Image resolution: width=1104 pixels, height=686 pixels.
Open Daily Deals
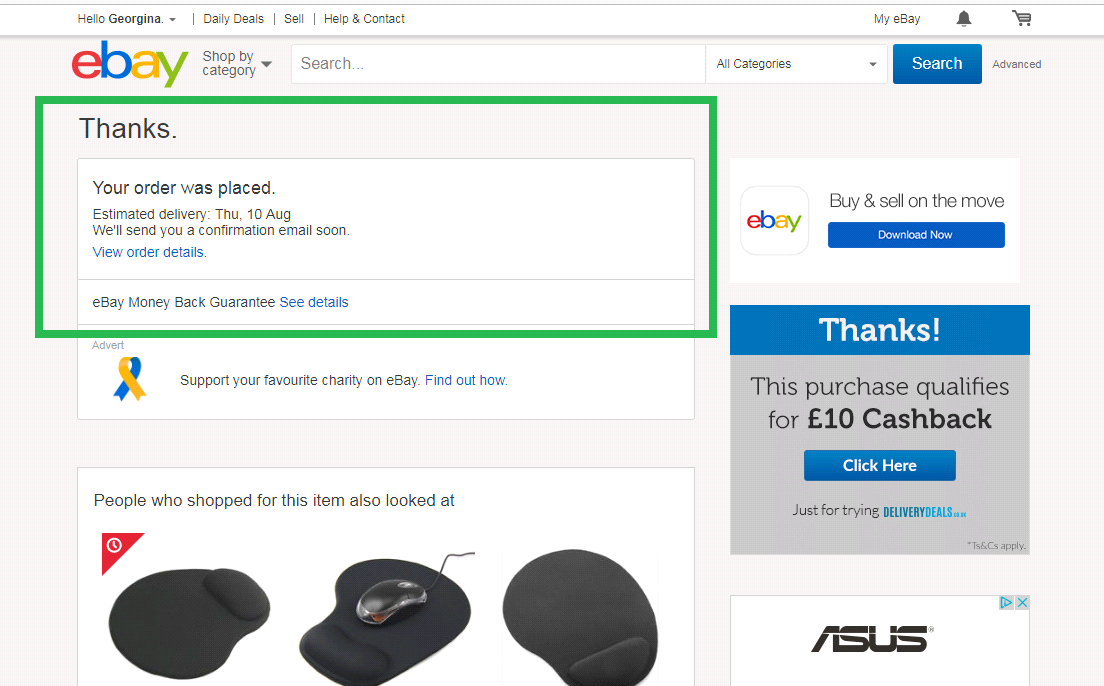(234, 19)
